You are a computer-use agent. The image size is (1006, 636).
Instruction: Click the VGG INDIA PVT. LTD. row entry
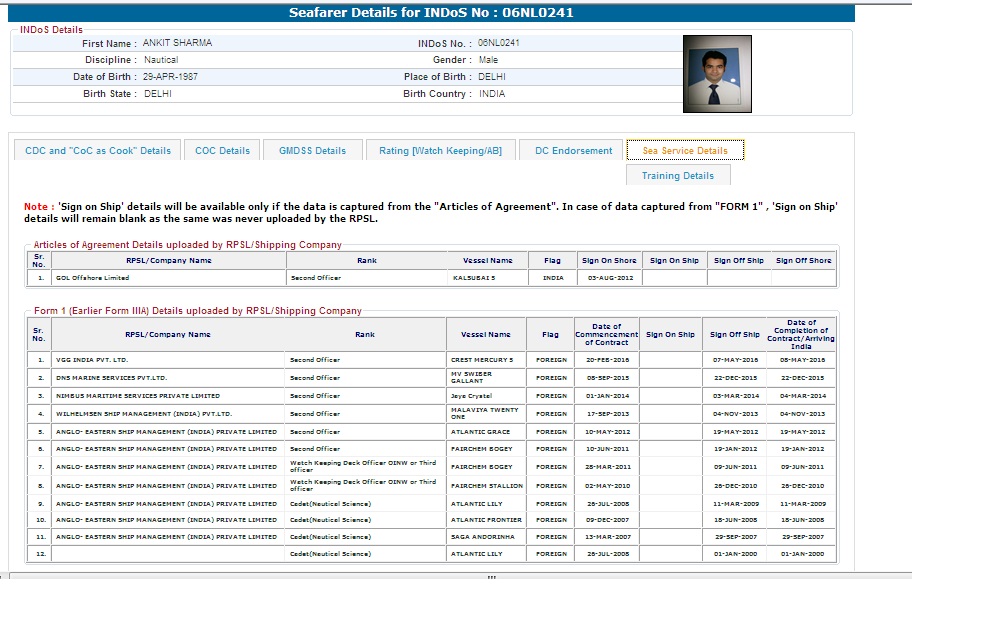point(92,359)
